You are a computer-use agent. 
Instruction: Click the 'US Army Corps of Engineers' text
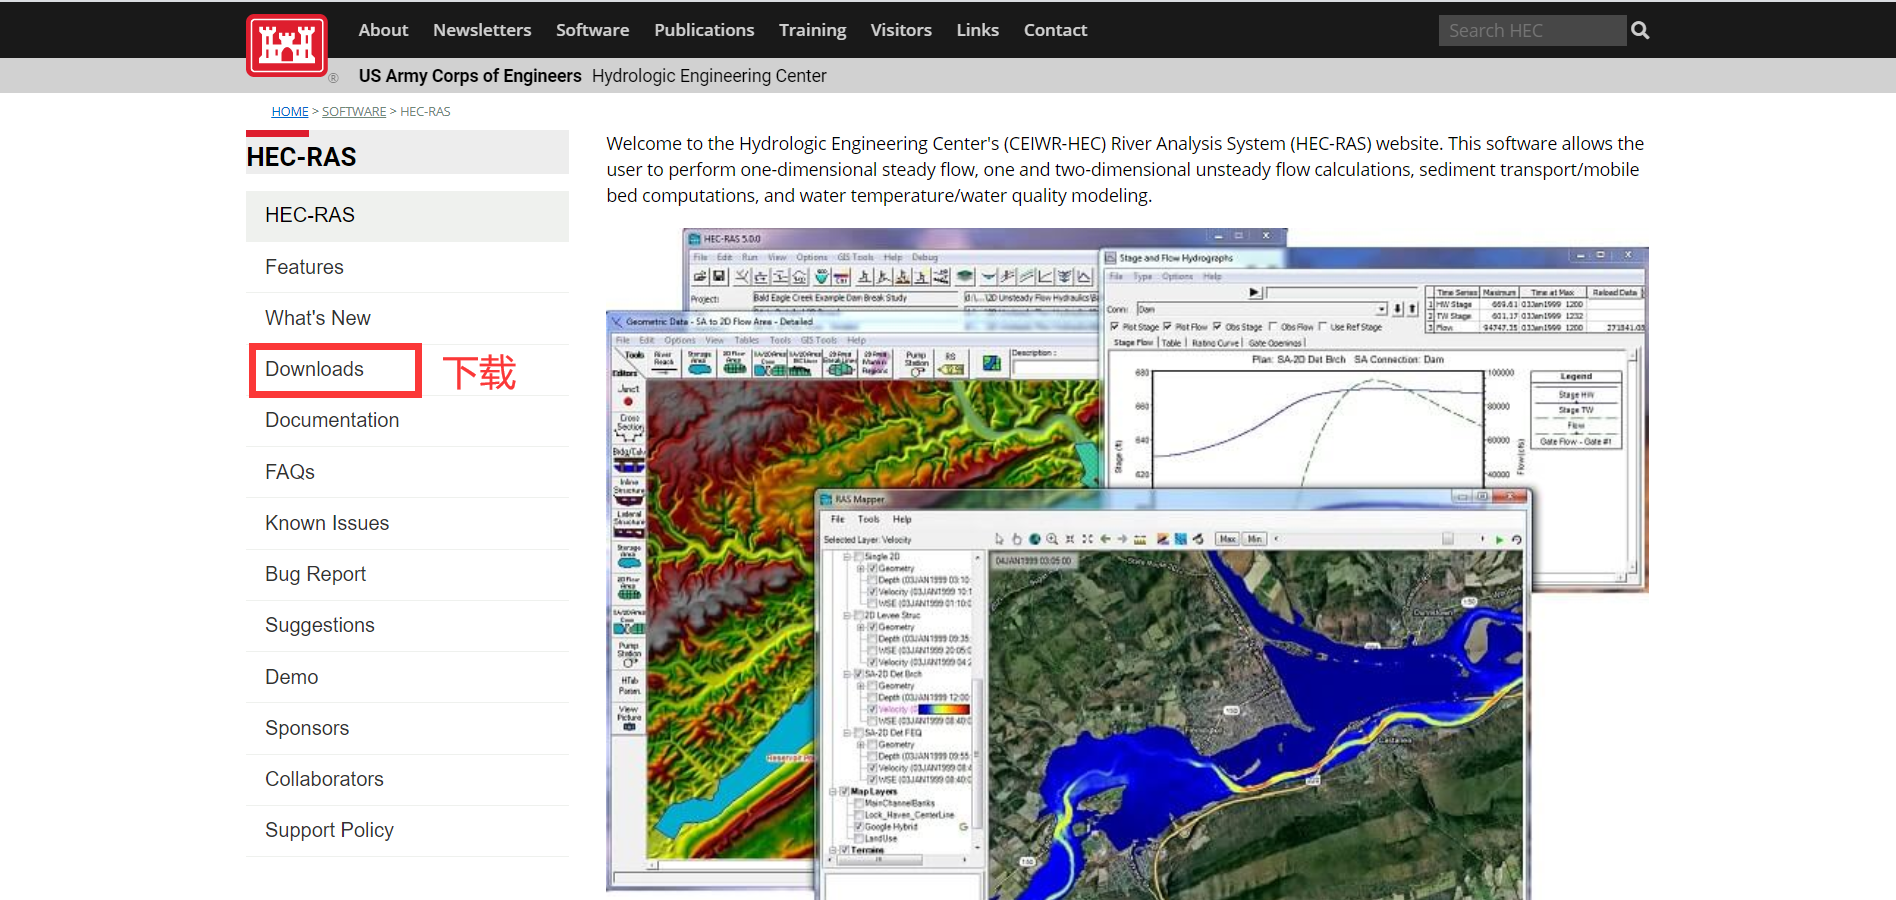tap(470, 76)
